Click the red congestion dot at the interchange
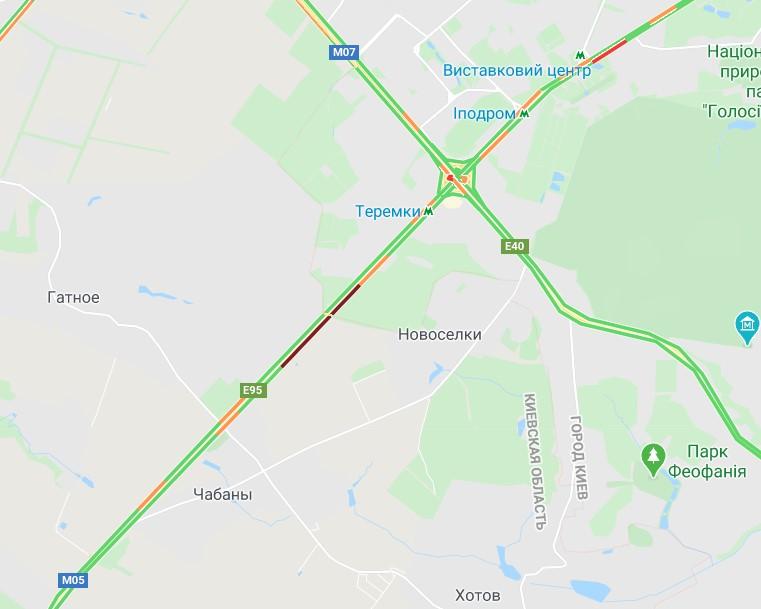The width and height of the screenshot is (761, 609). [x=450, y=178]
